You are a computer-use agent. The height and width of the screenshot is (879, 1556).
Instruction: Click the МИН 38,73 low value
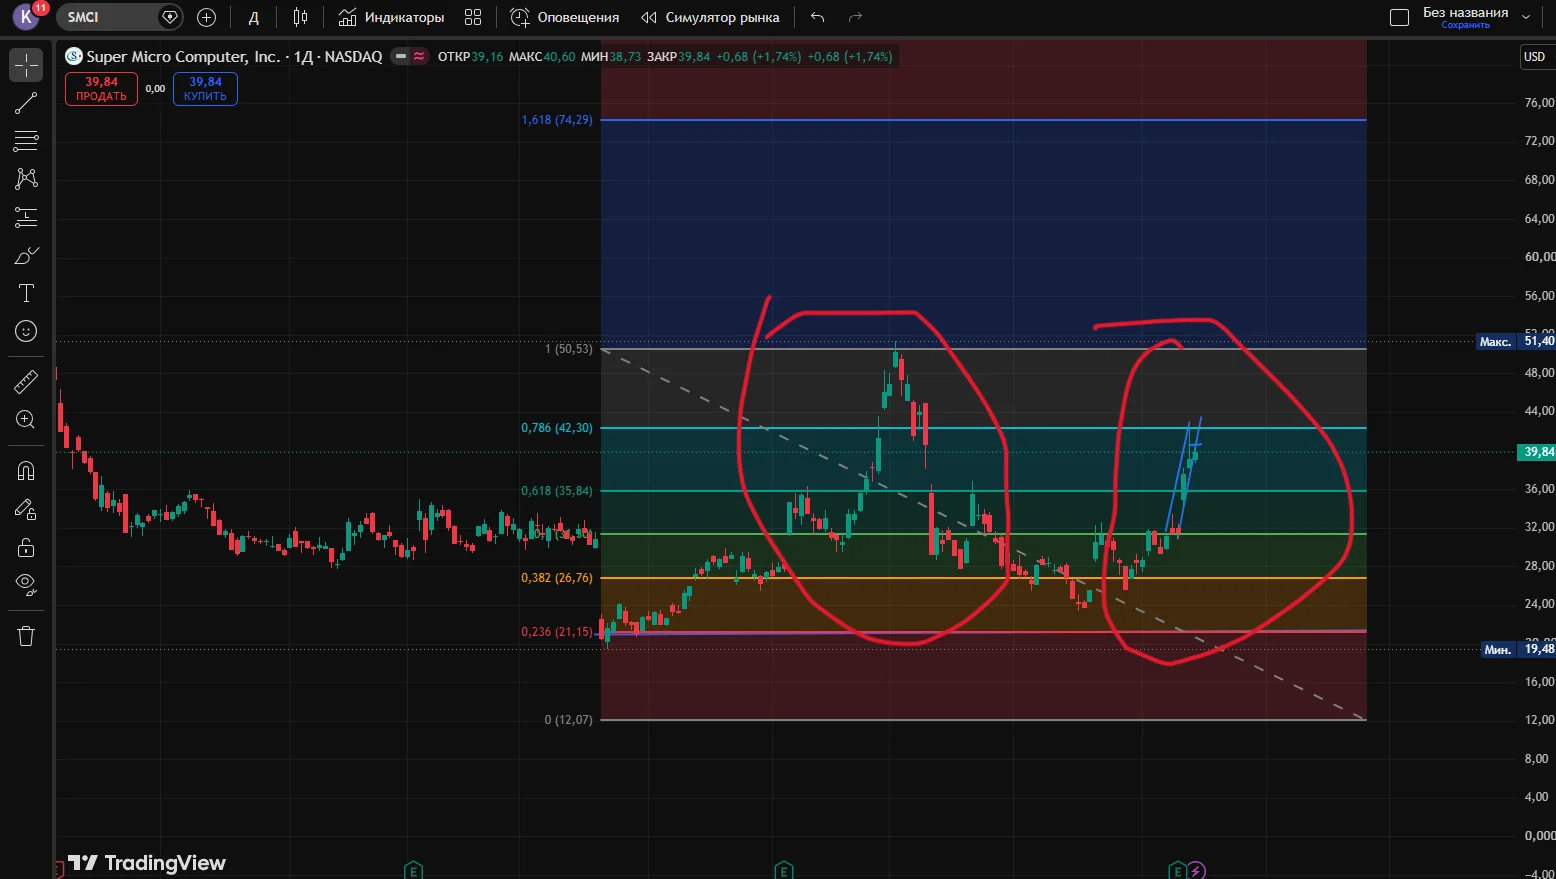pos(610,57)
